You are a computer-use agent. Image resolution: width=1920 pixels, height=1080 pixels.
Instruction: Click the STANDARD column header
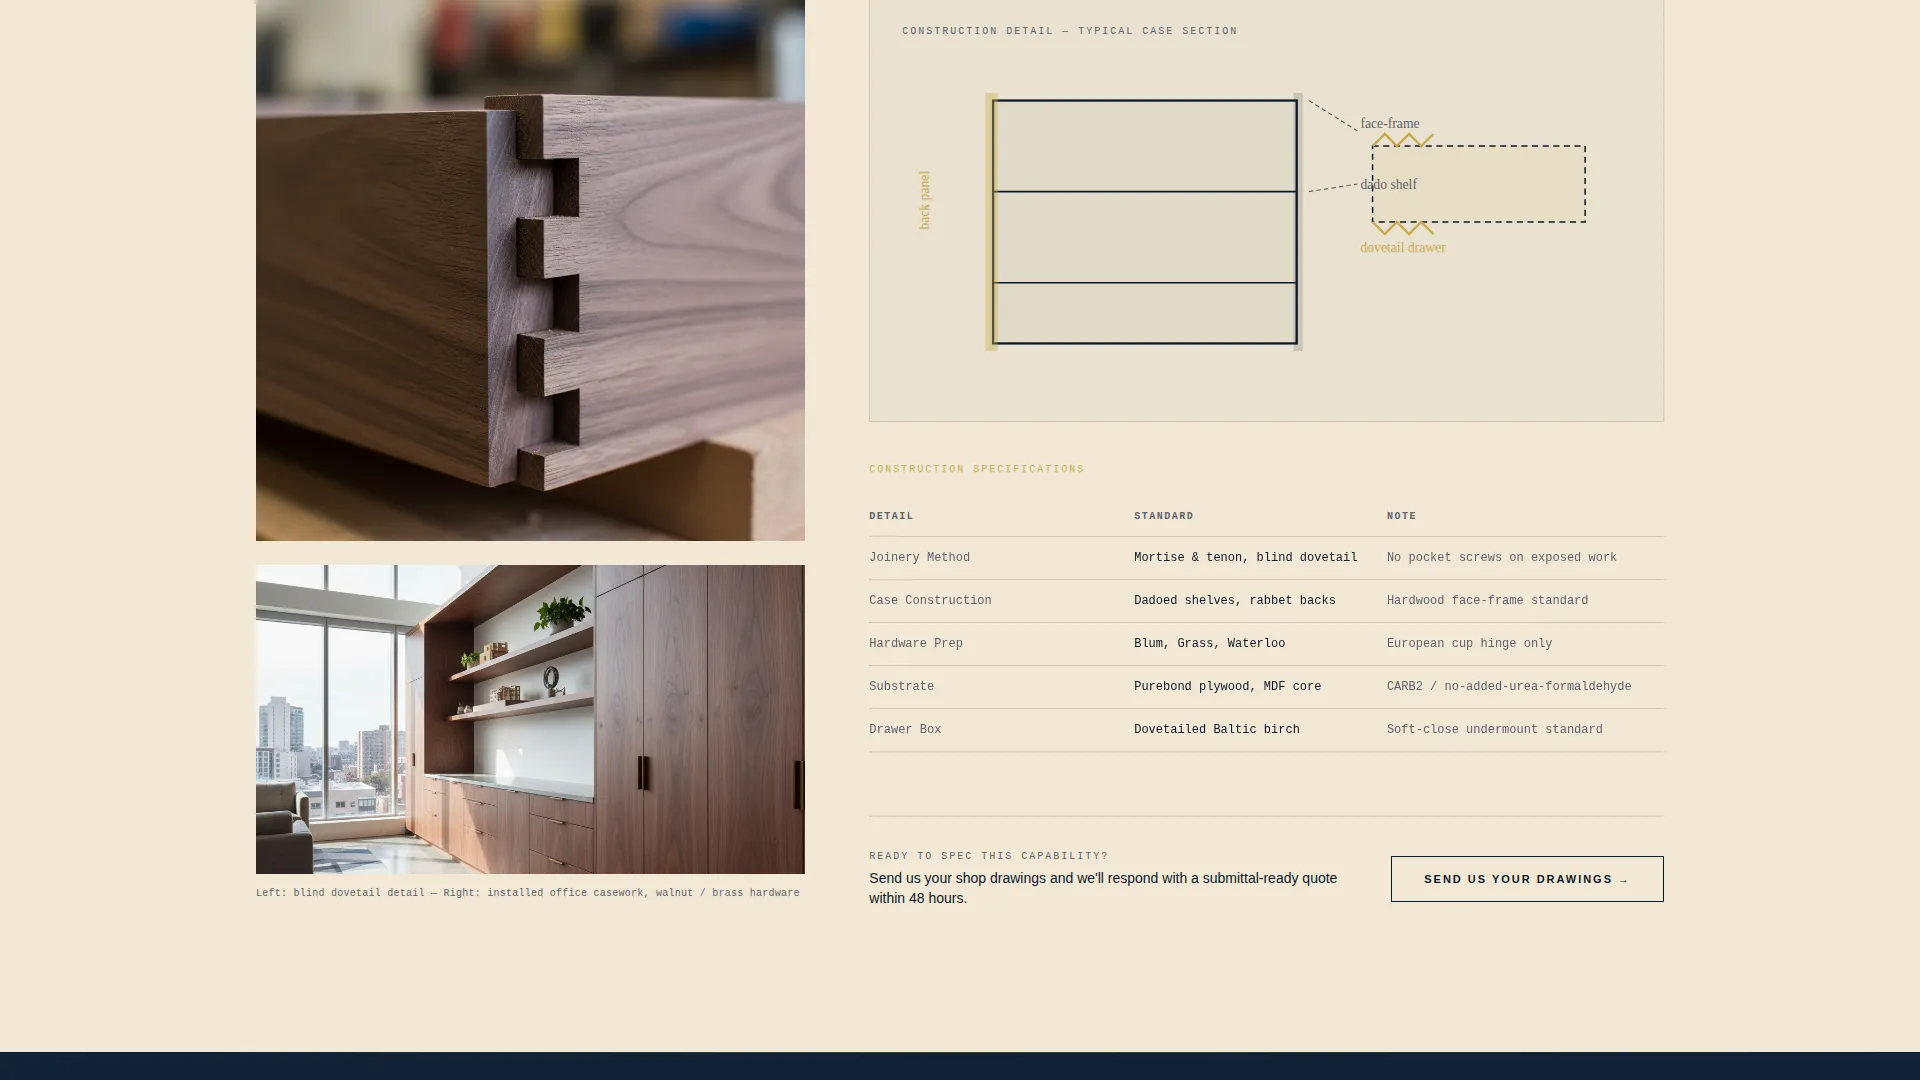point(1164,516)
